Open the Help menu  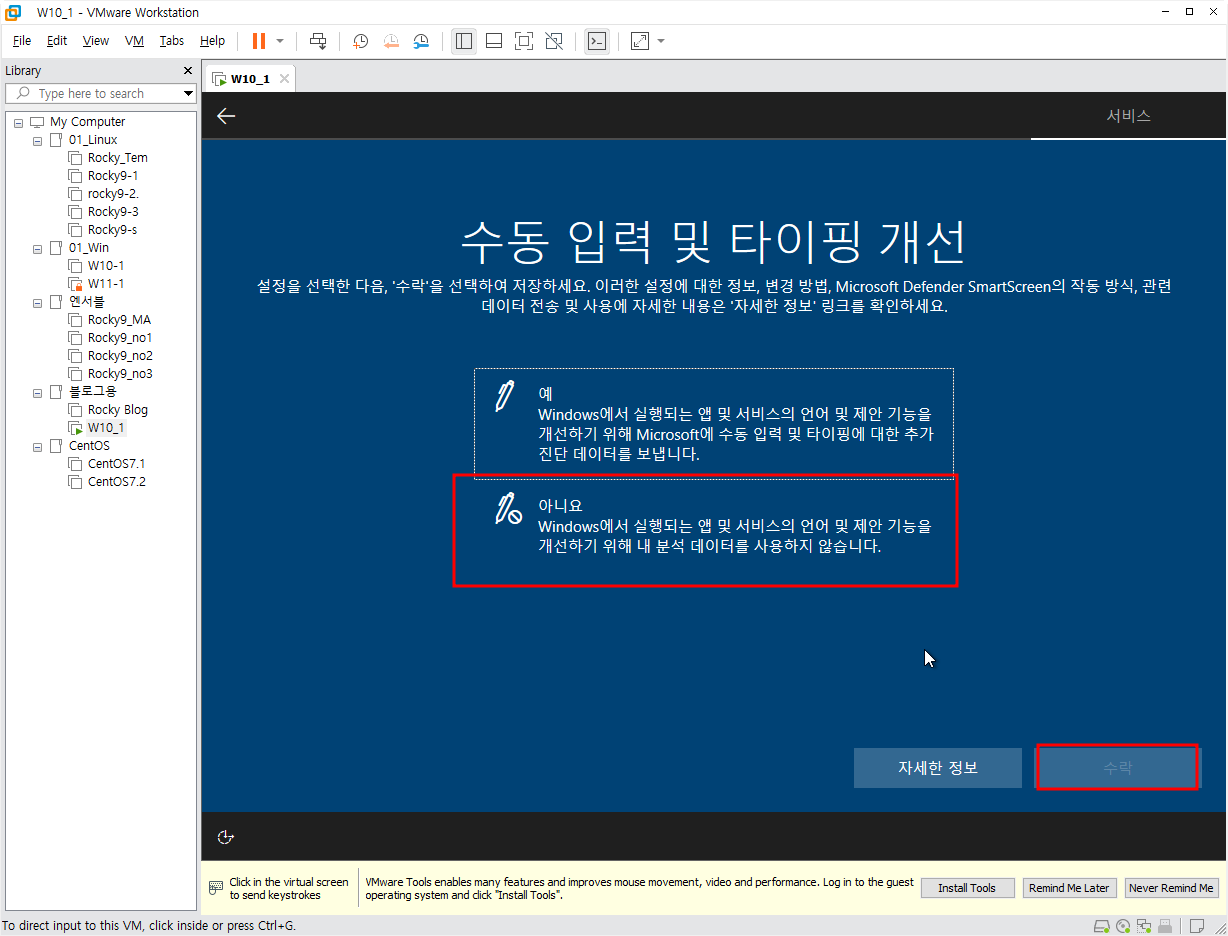point(212,41)
